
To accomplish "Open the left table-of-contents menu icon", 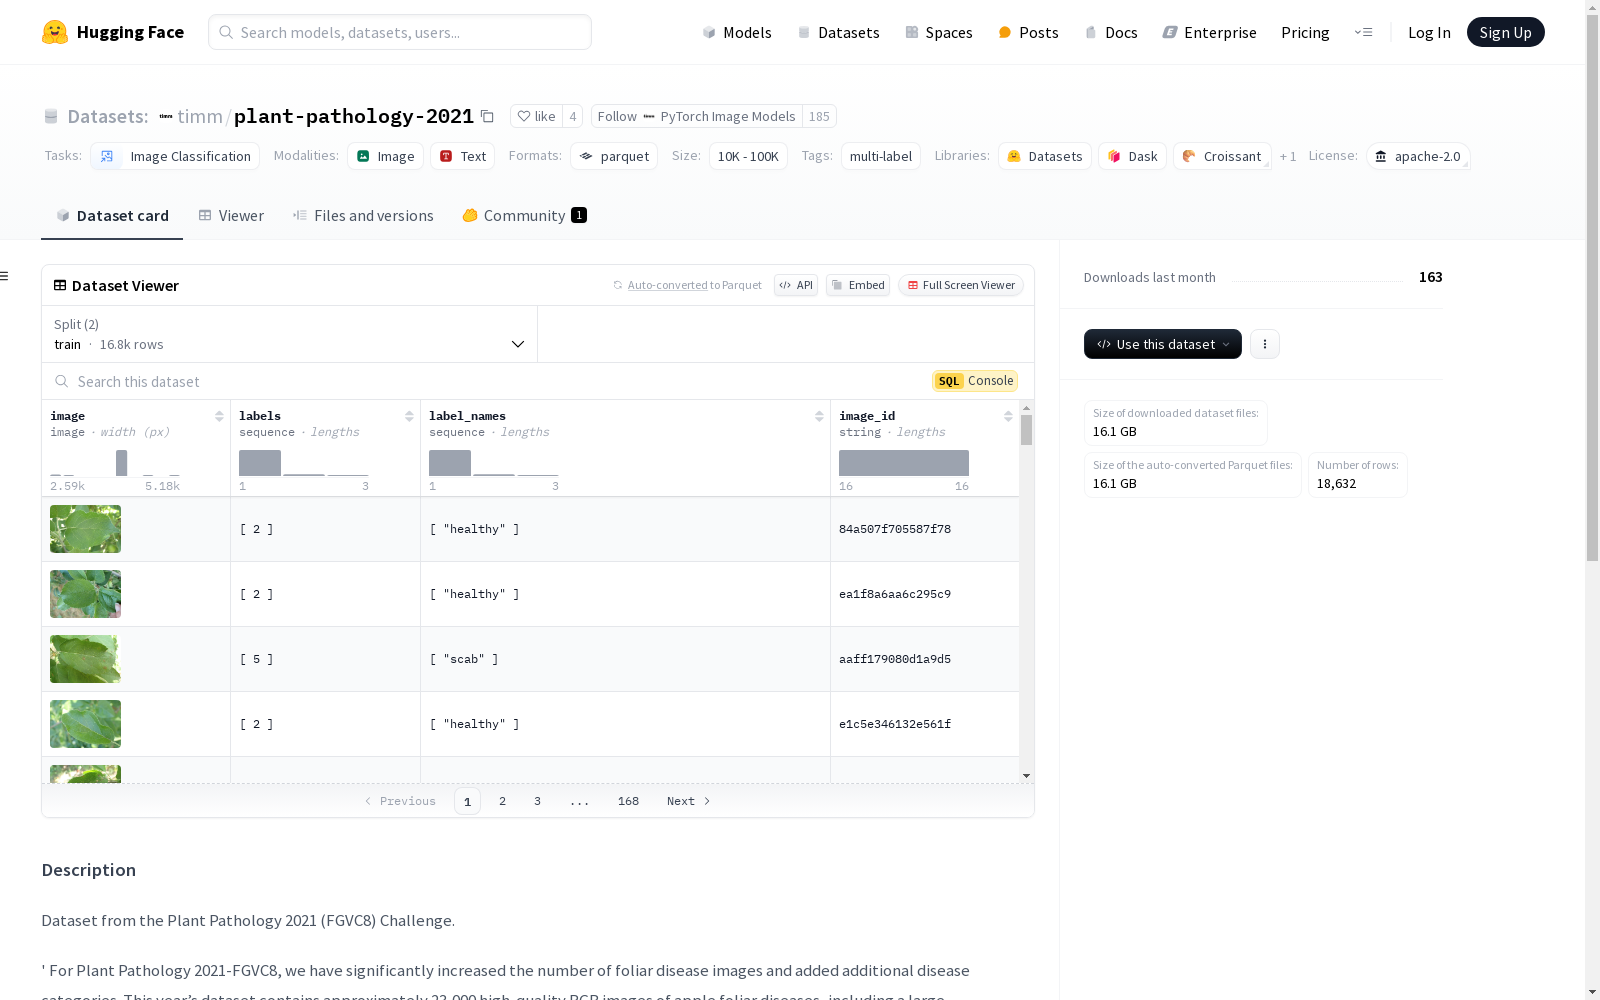I will click(x=5, y=276).
